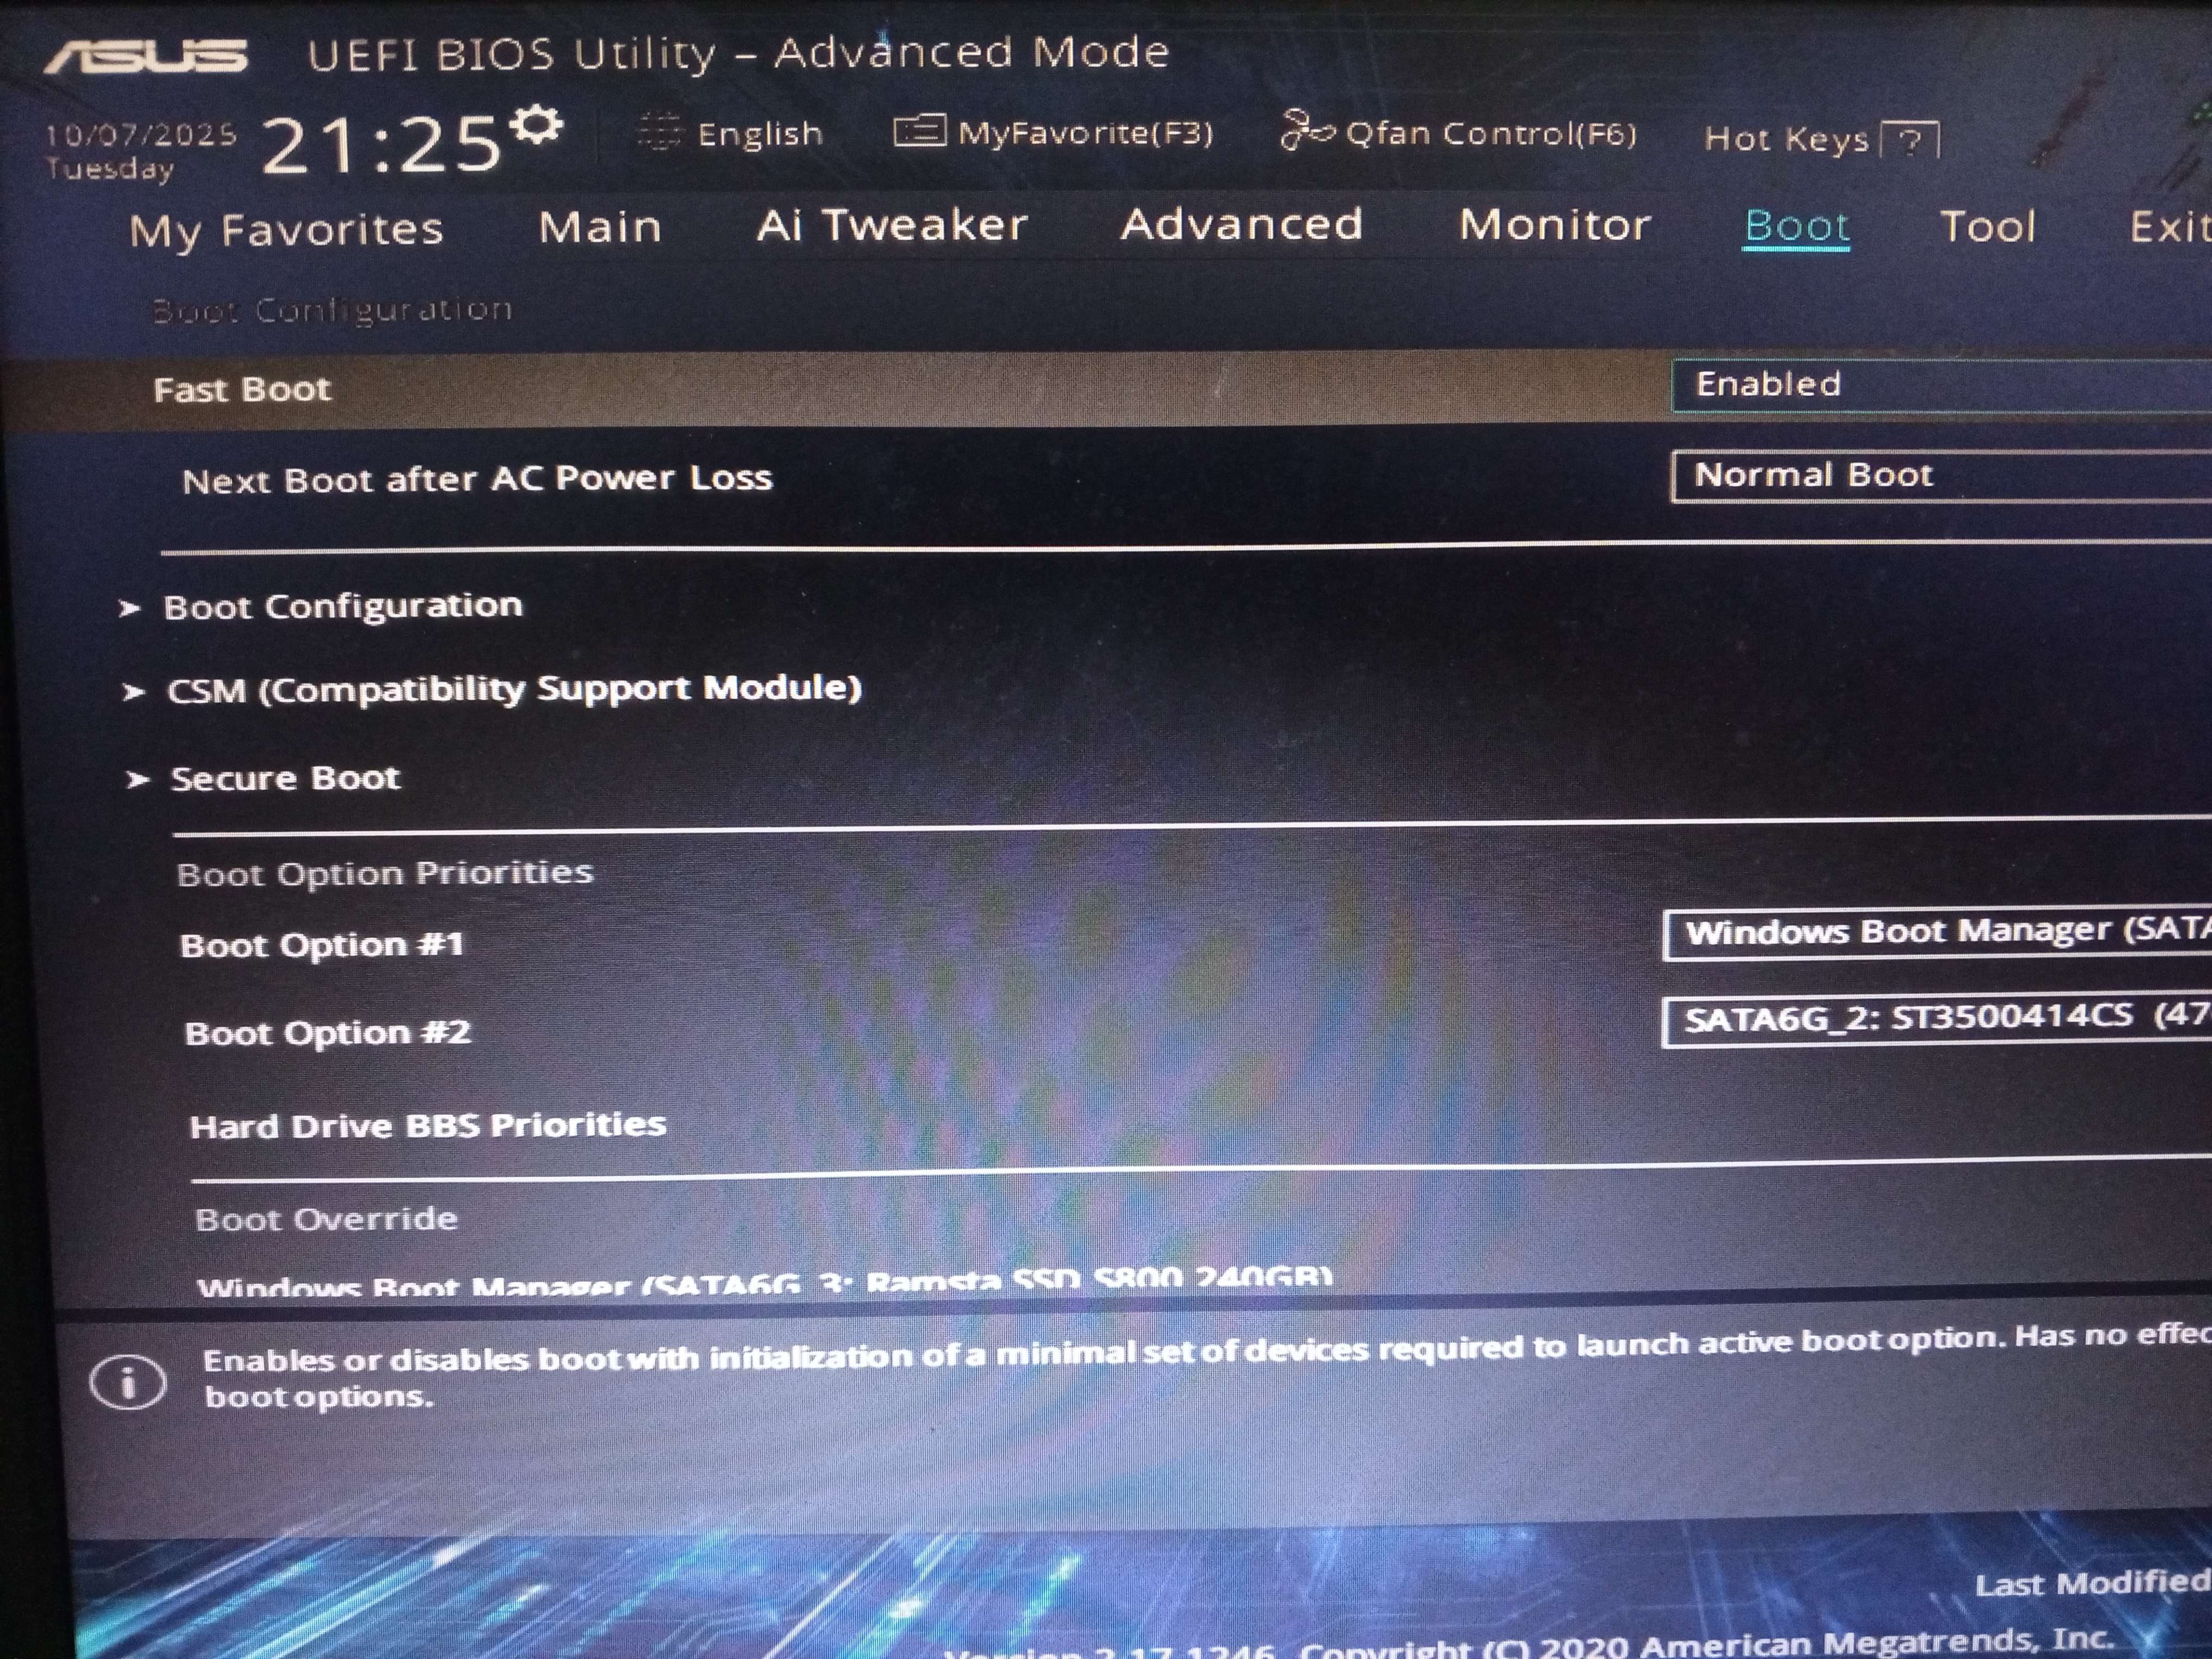The width and height of the screenshot is (2212, 1659).
Task: Switch to Ai Tweaker tab
Action: [891, 225]
